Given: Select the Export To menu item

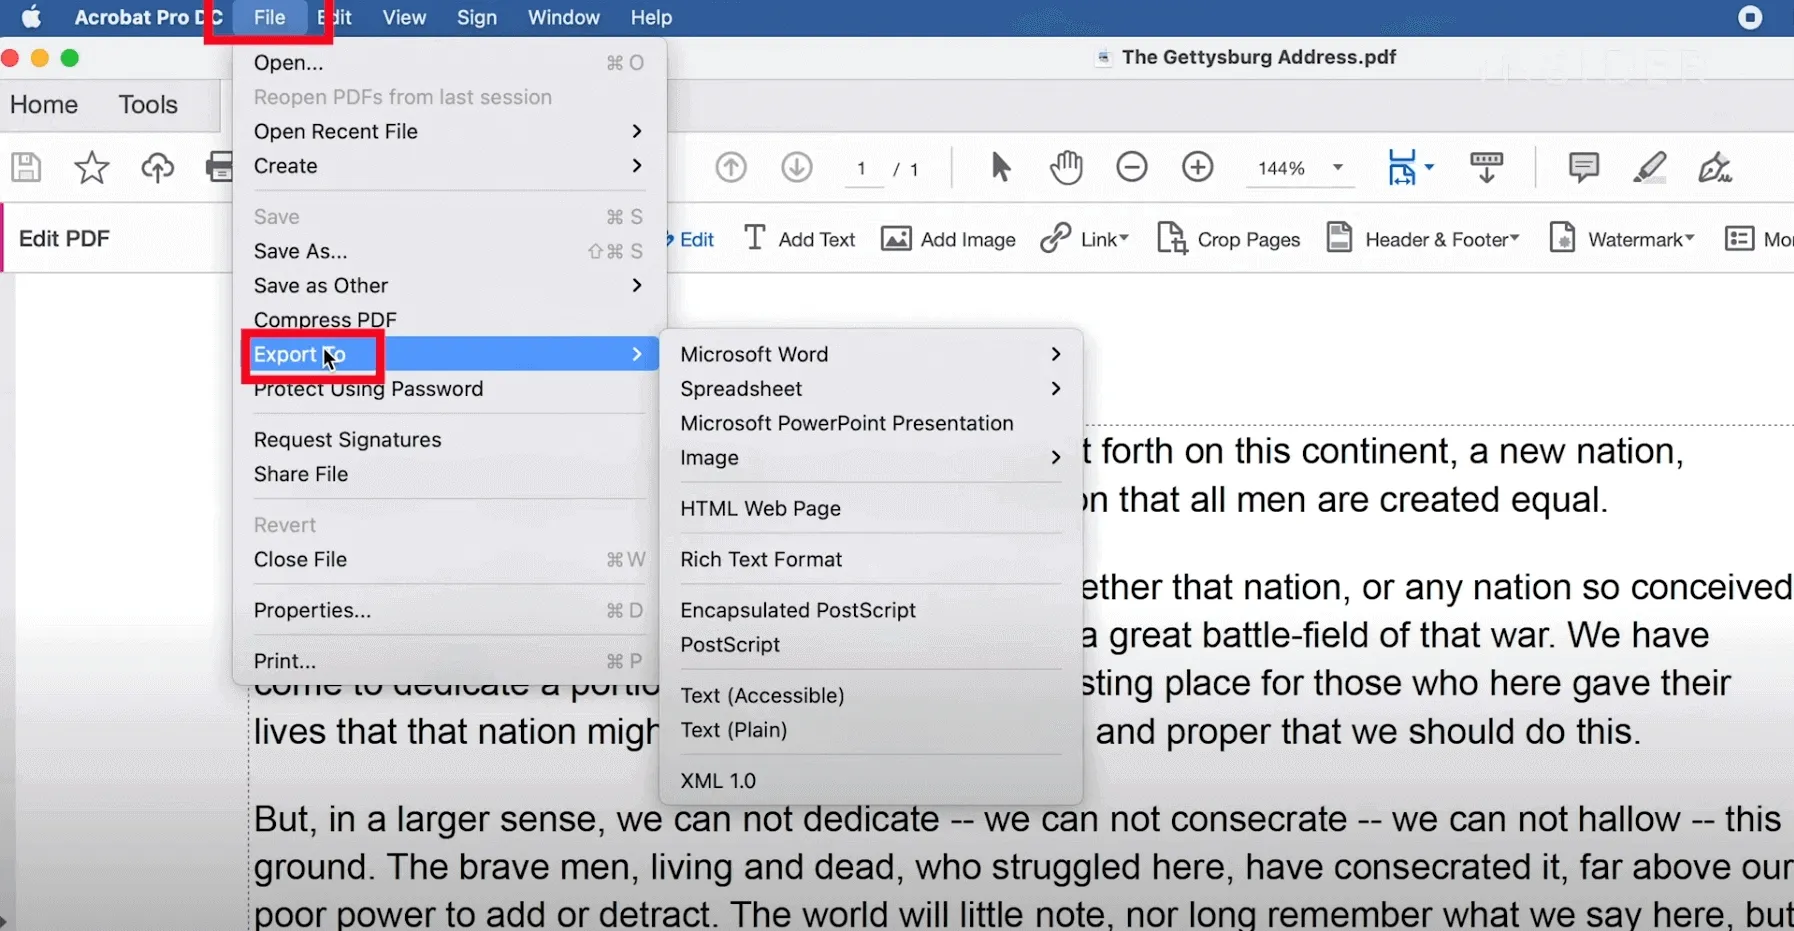Looking at the screenshot, I should (x=449, y=354).
